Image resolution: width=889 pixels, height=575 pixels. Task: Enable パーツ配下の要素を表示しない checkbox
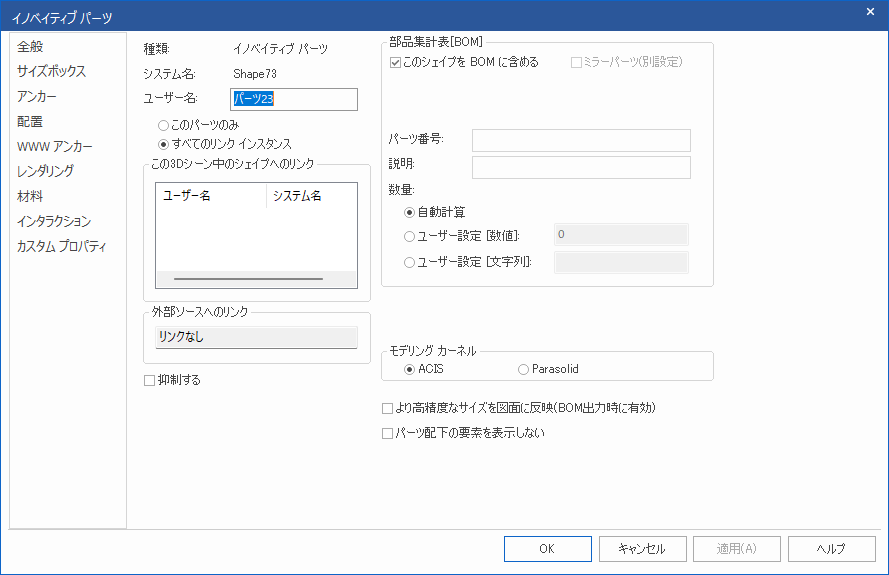click(x=463, y=433)
